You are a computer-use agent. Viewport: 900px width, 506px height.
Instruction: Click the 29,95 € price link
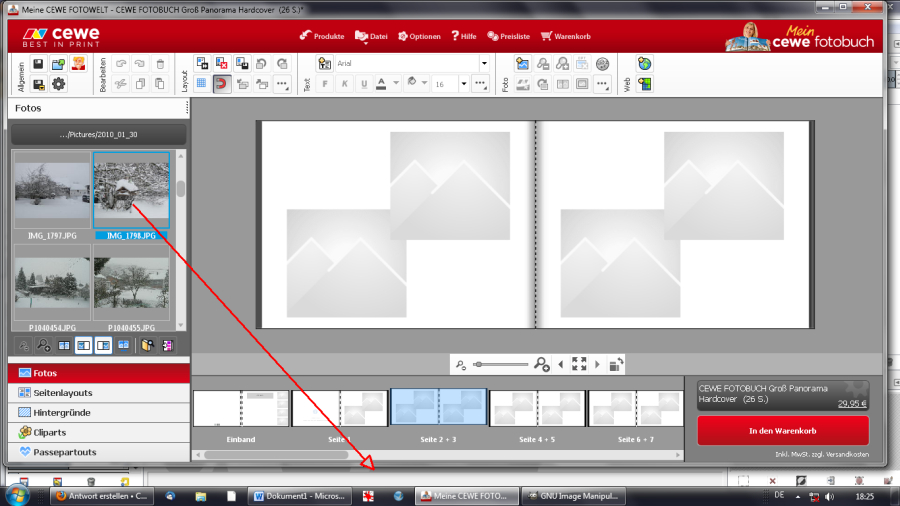click(852, 403)
